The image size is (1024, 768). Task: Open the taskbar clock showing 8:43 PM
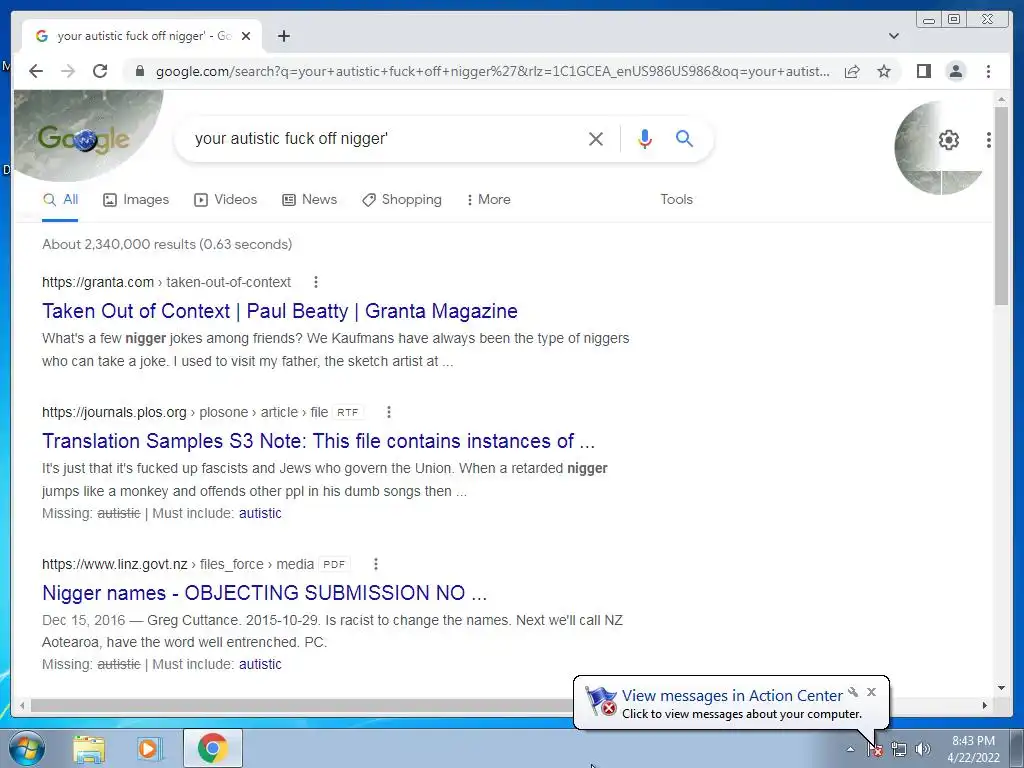(x=973, y=749)
